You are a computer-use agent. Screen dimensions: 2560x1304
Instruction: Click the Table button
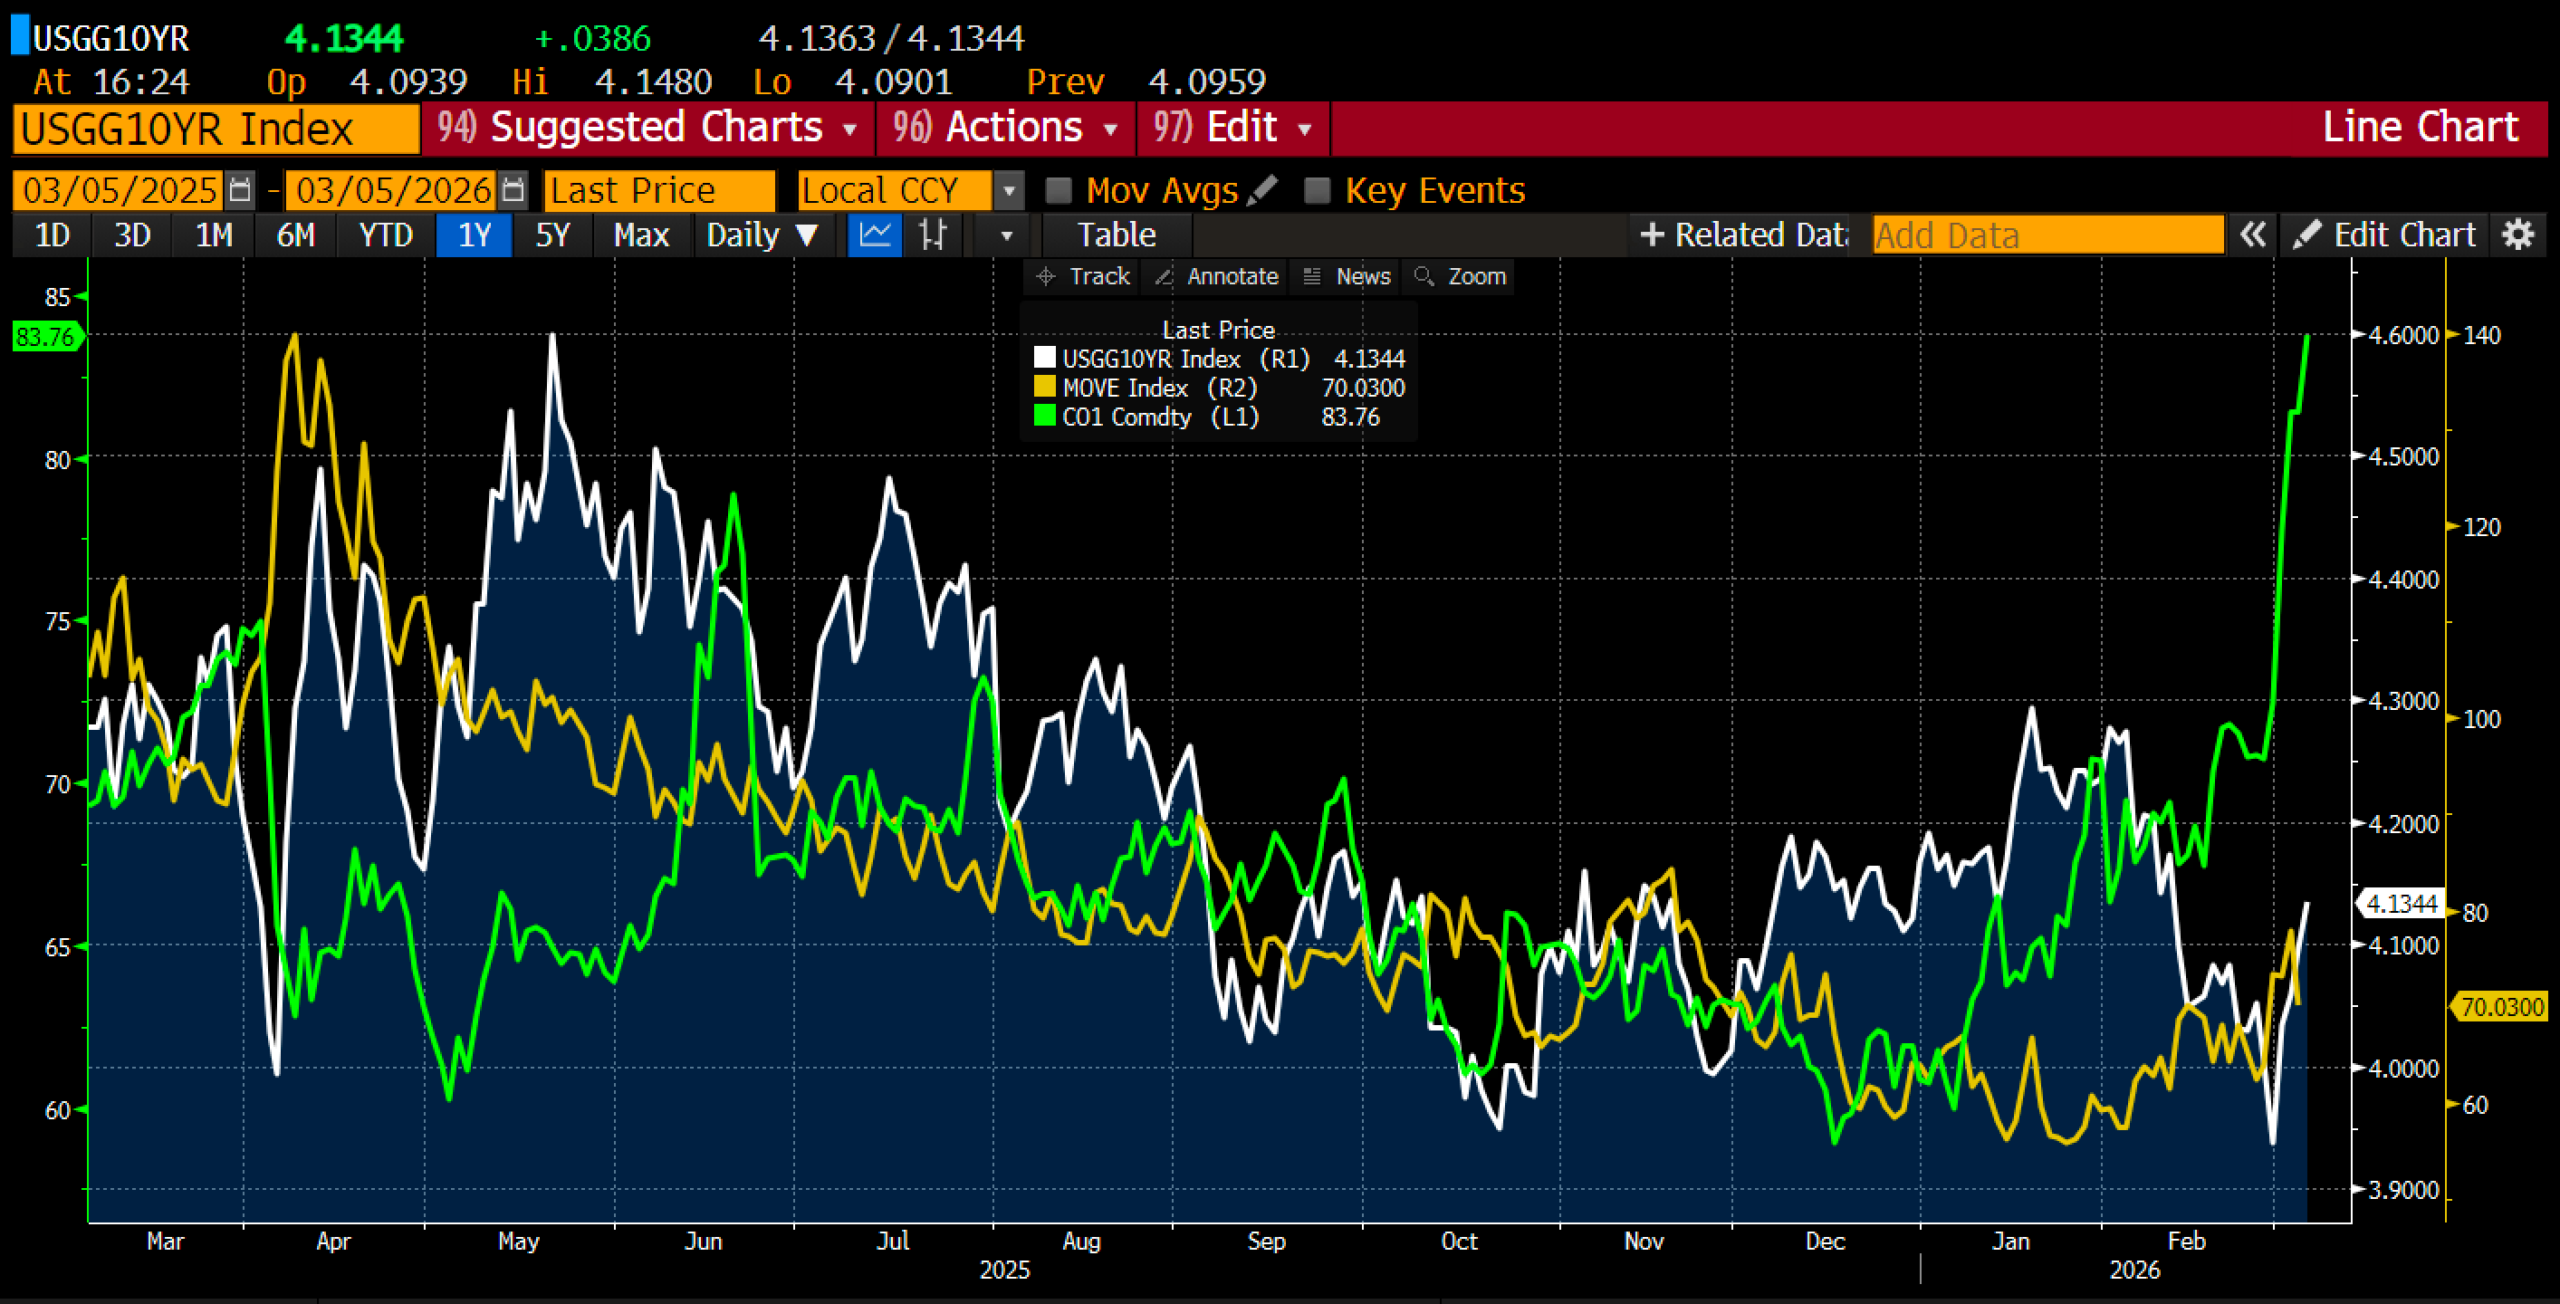click(x=1116, y=235)
